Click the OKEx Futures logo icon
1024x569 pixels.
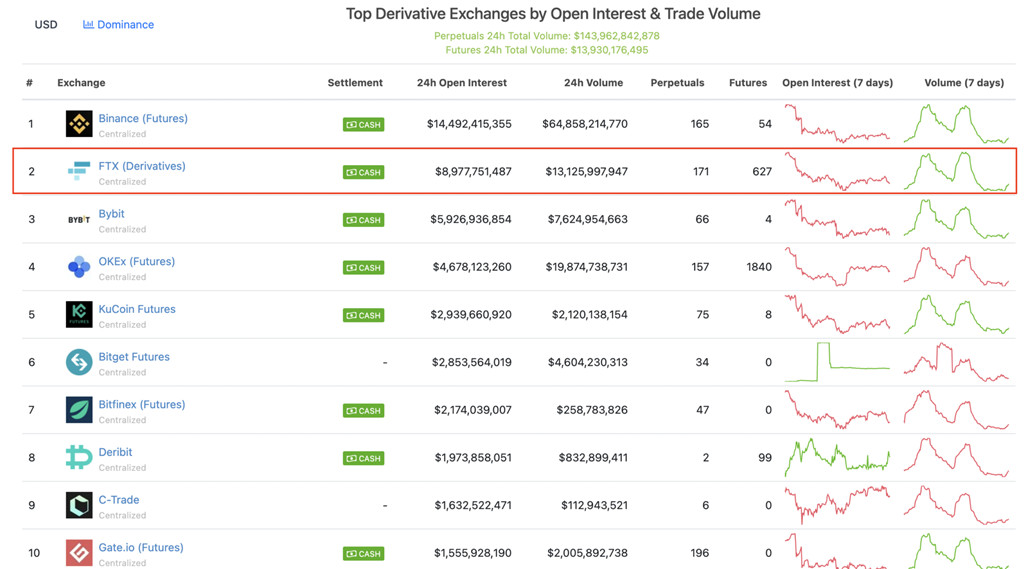[79, 267]
